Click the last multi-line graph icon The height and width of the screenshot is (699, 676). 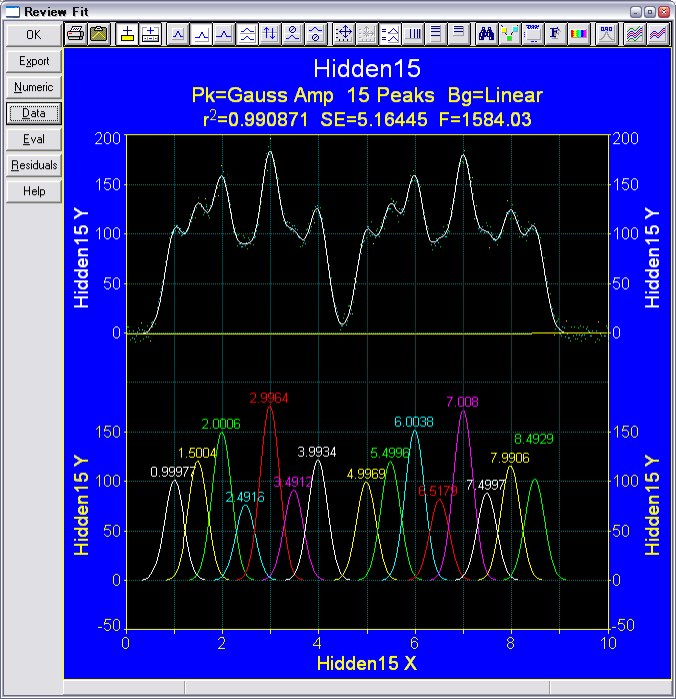pyautogui.click(x=657, y=34)
